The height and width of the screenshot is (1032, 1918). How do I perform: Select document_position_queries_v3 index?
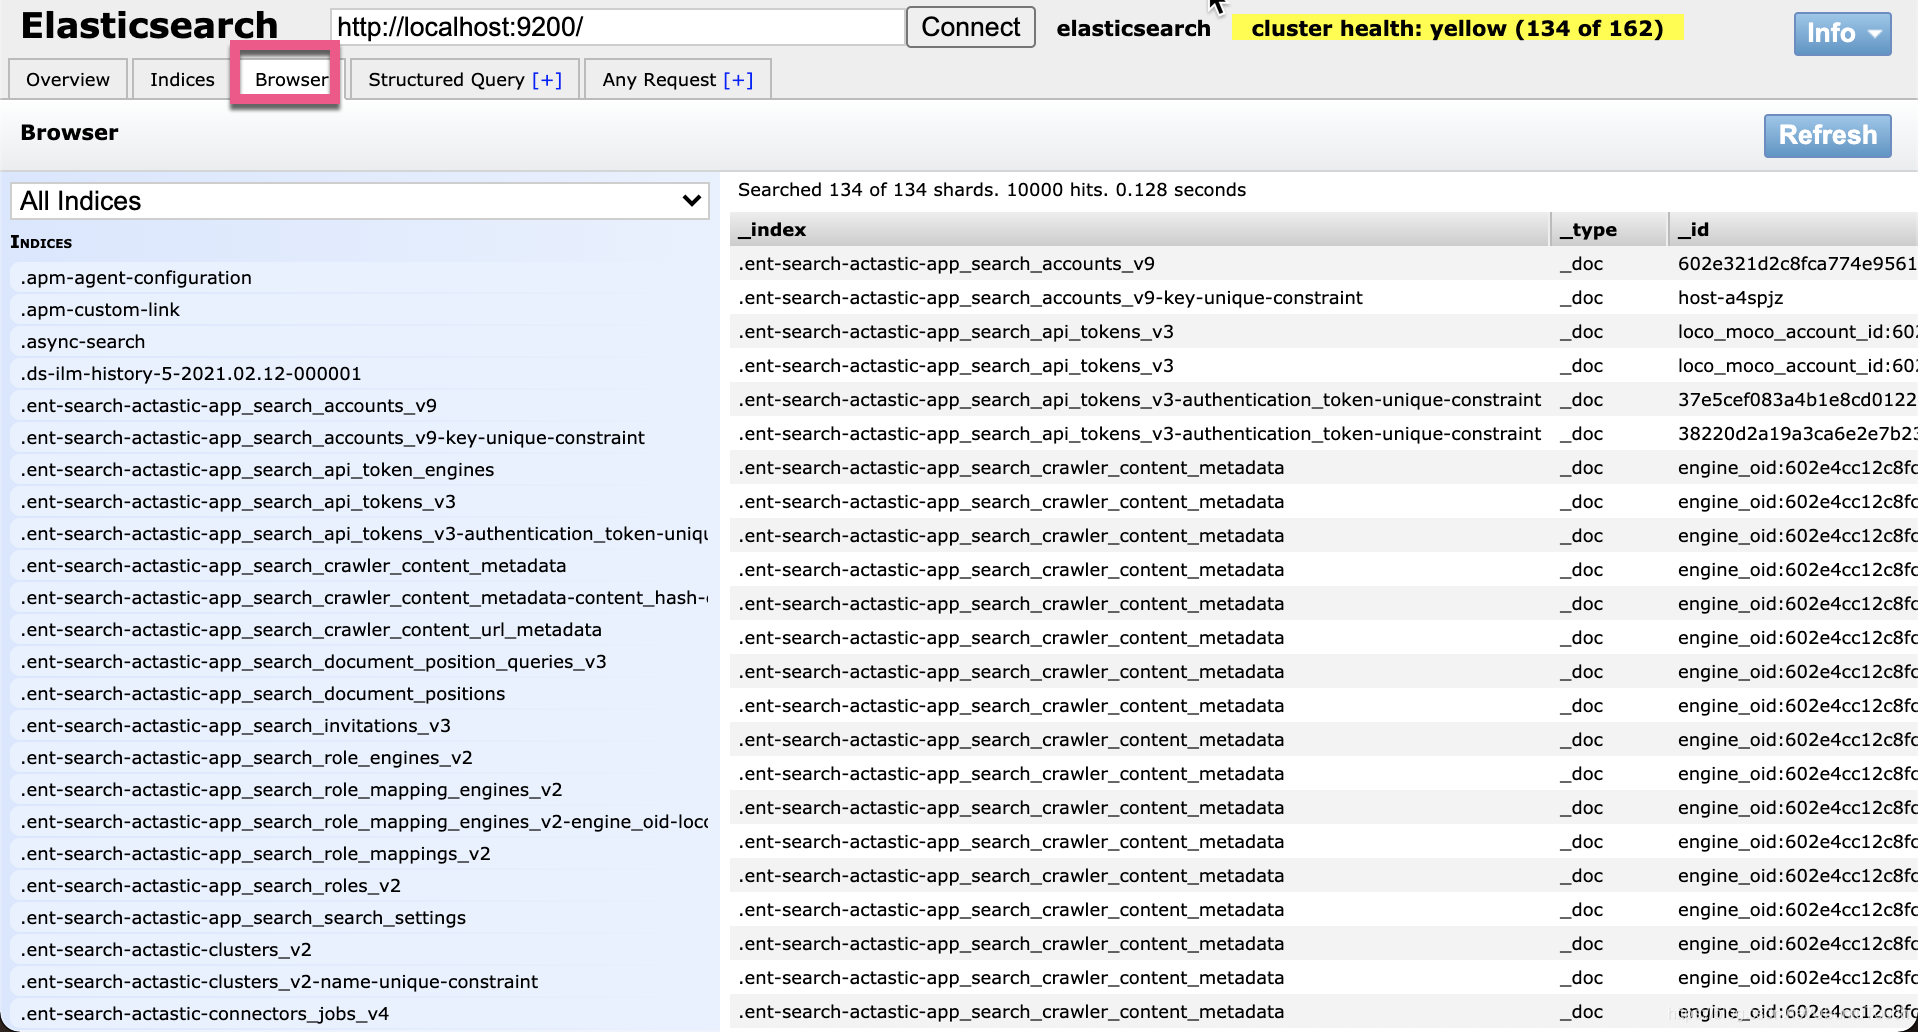click(360, 662)
